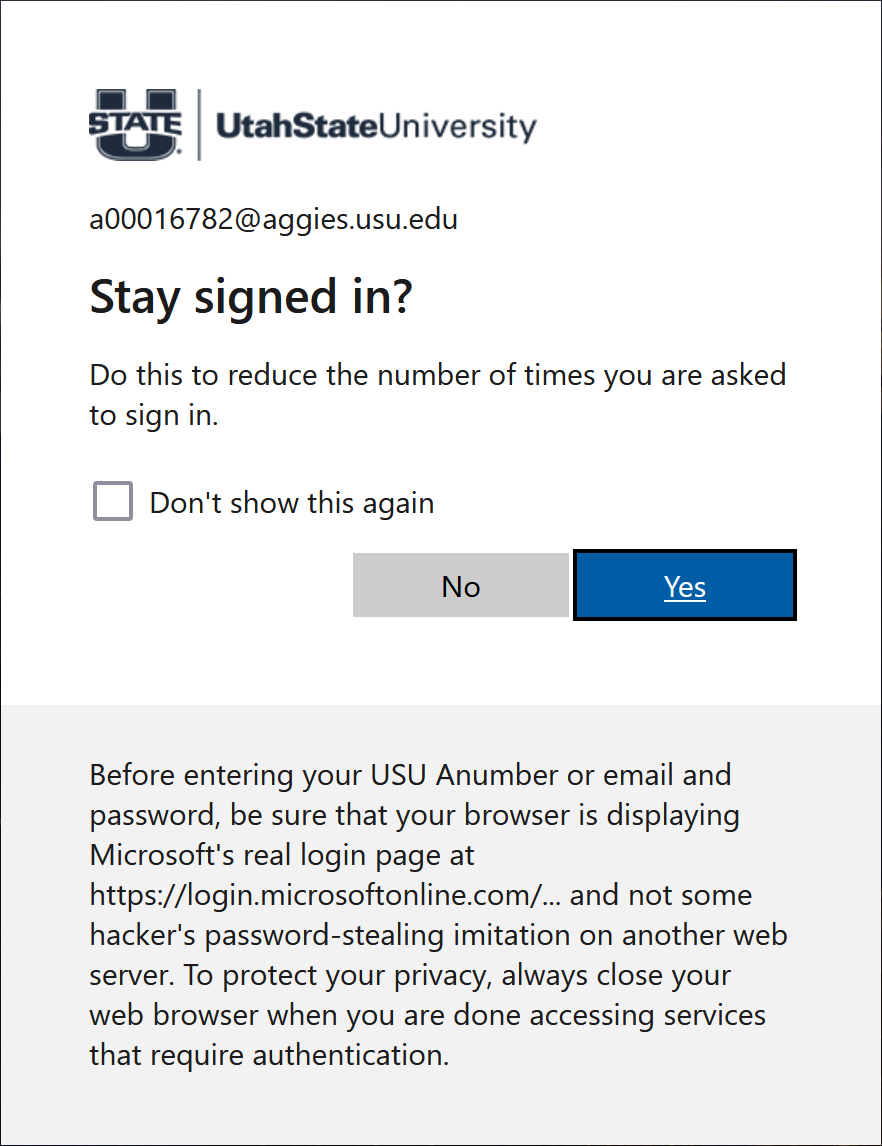Click the "Before entering your USU Anumber" line
This screenshot has width=882, height=1146.
[x=410, y=774]
